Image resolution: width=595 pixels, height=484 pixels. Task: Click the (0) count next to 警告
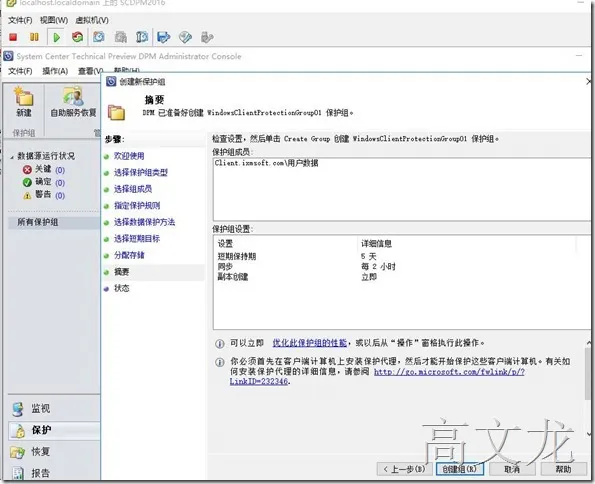60,196
